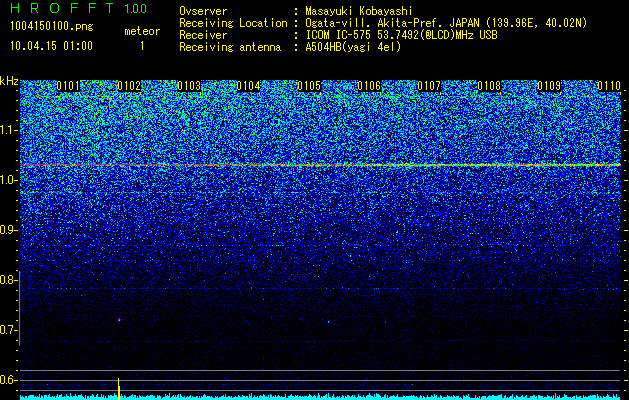Click the red-yellow carrier line near 1.03 kHz

pos(320,165)
